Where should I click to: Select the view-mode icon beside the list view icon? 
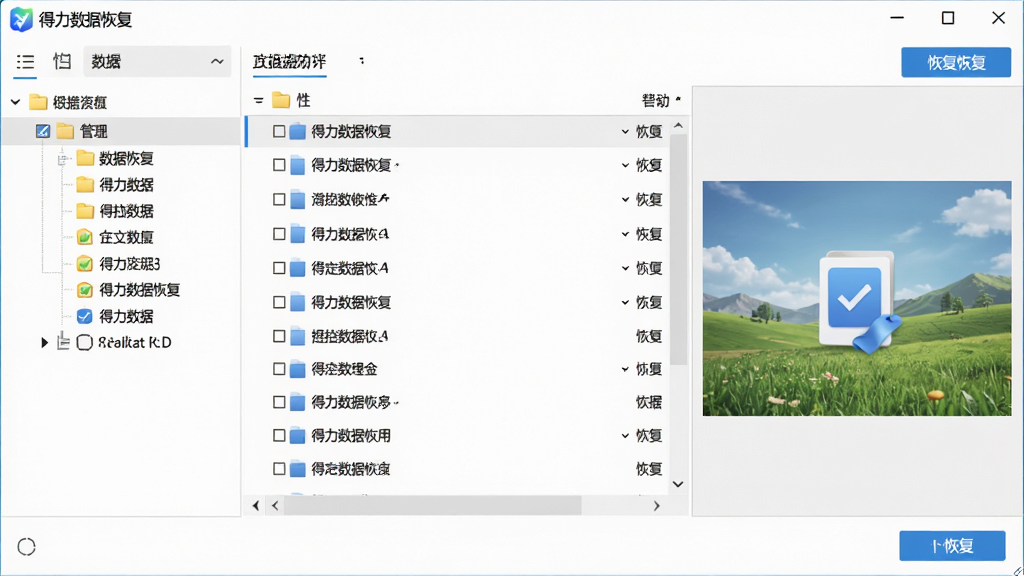click(62, 61)
